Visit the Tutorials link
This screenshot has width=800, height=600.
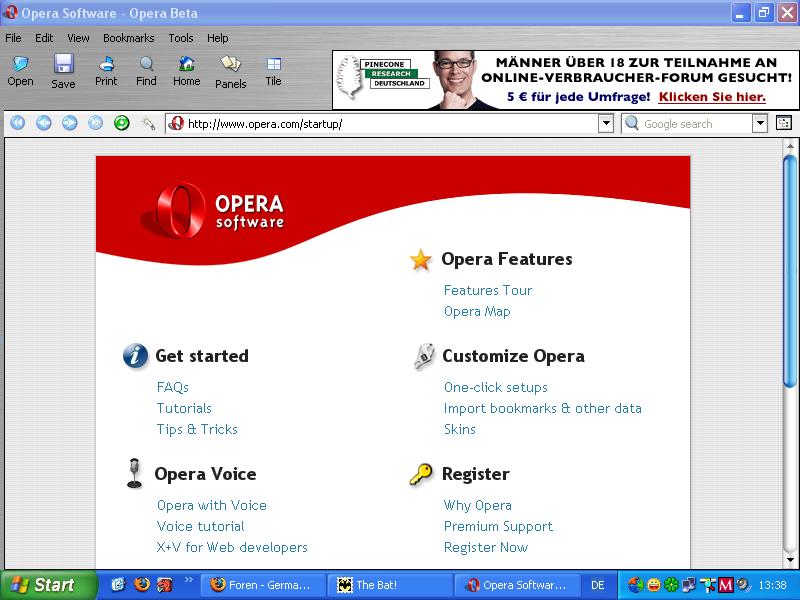click(184, 408)
